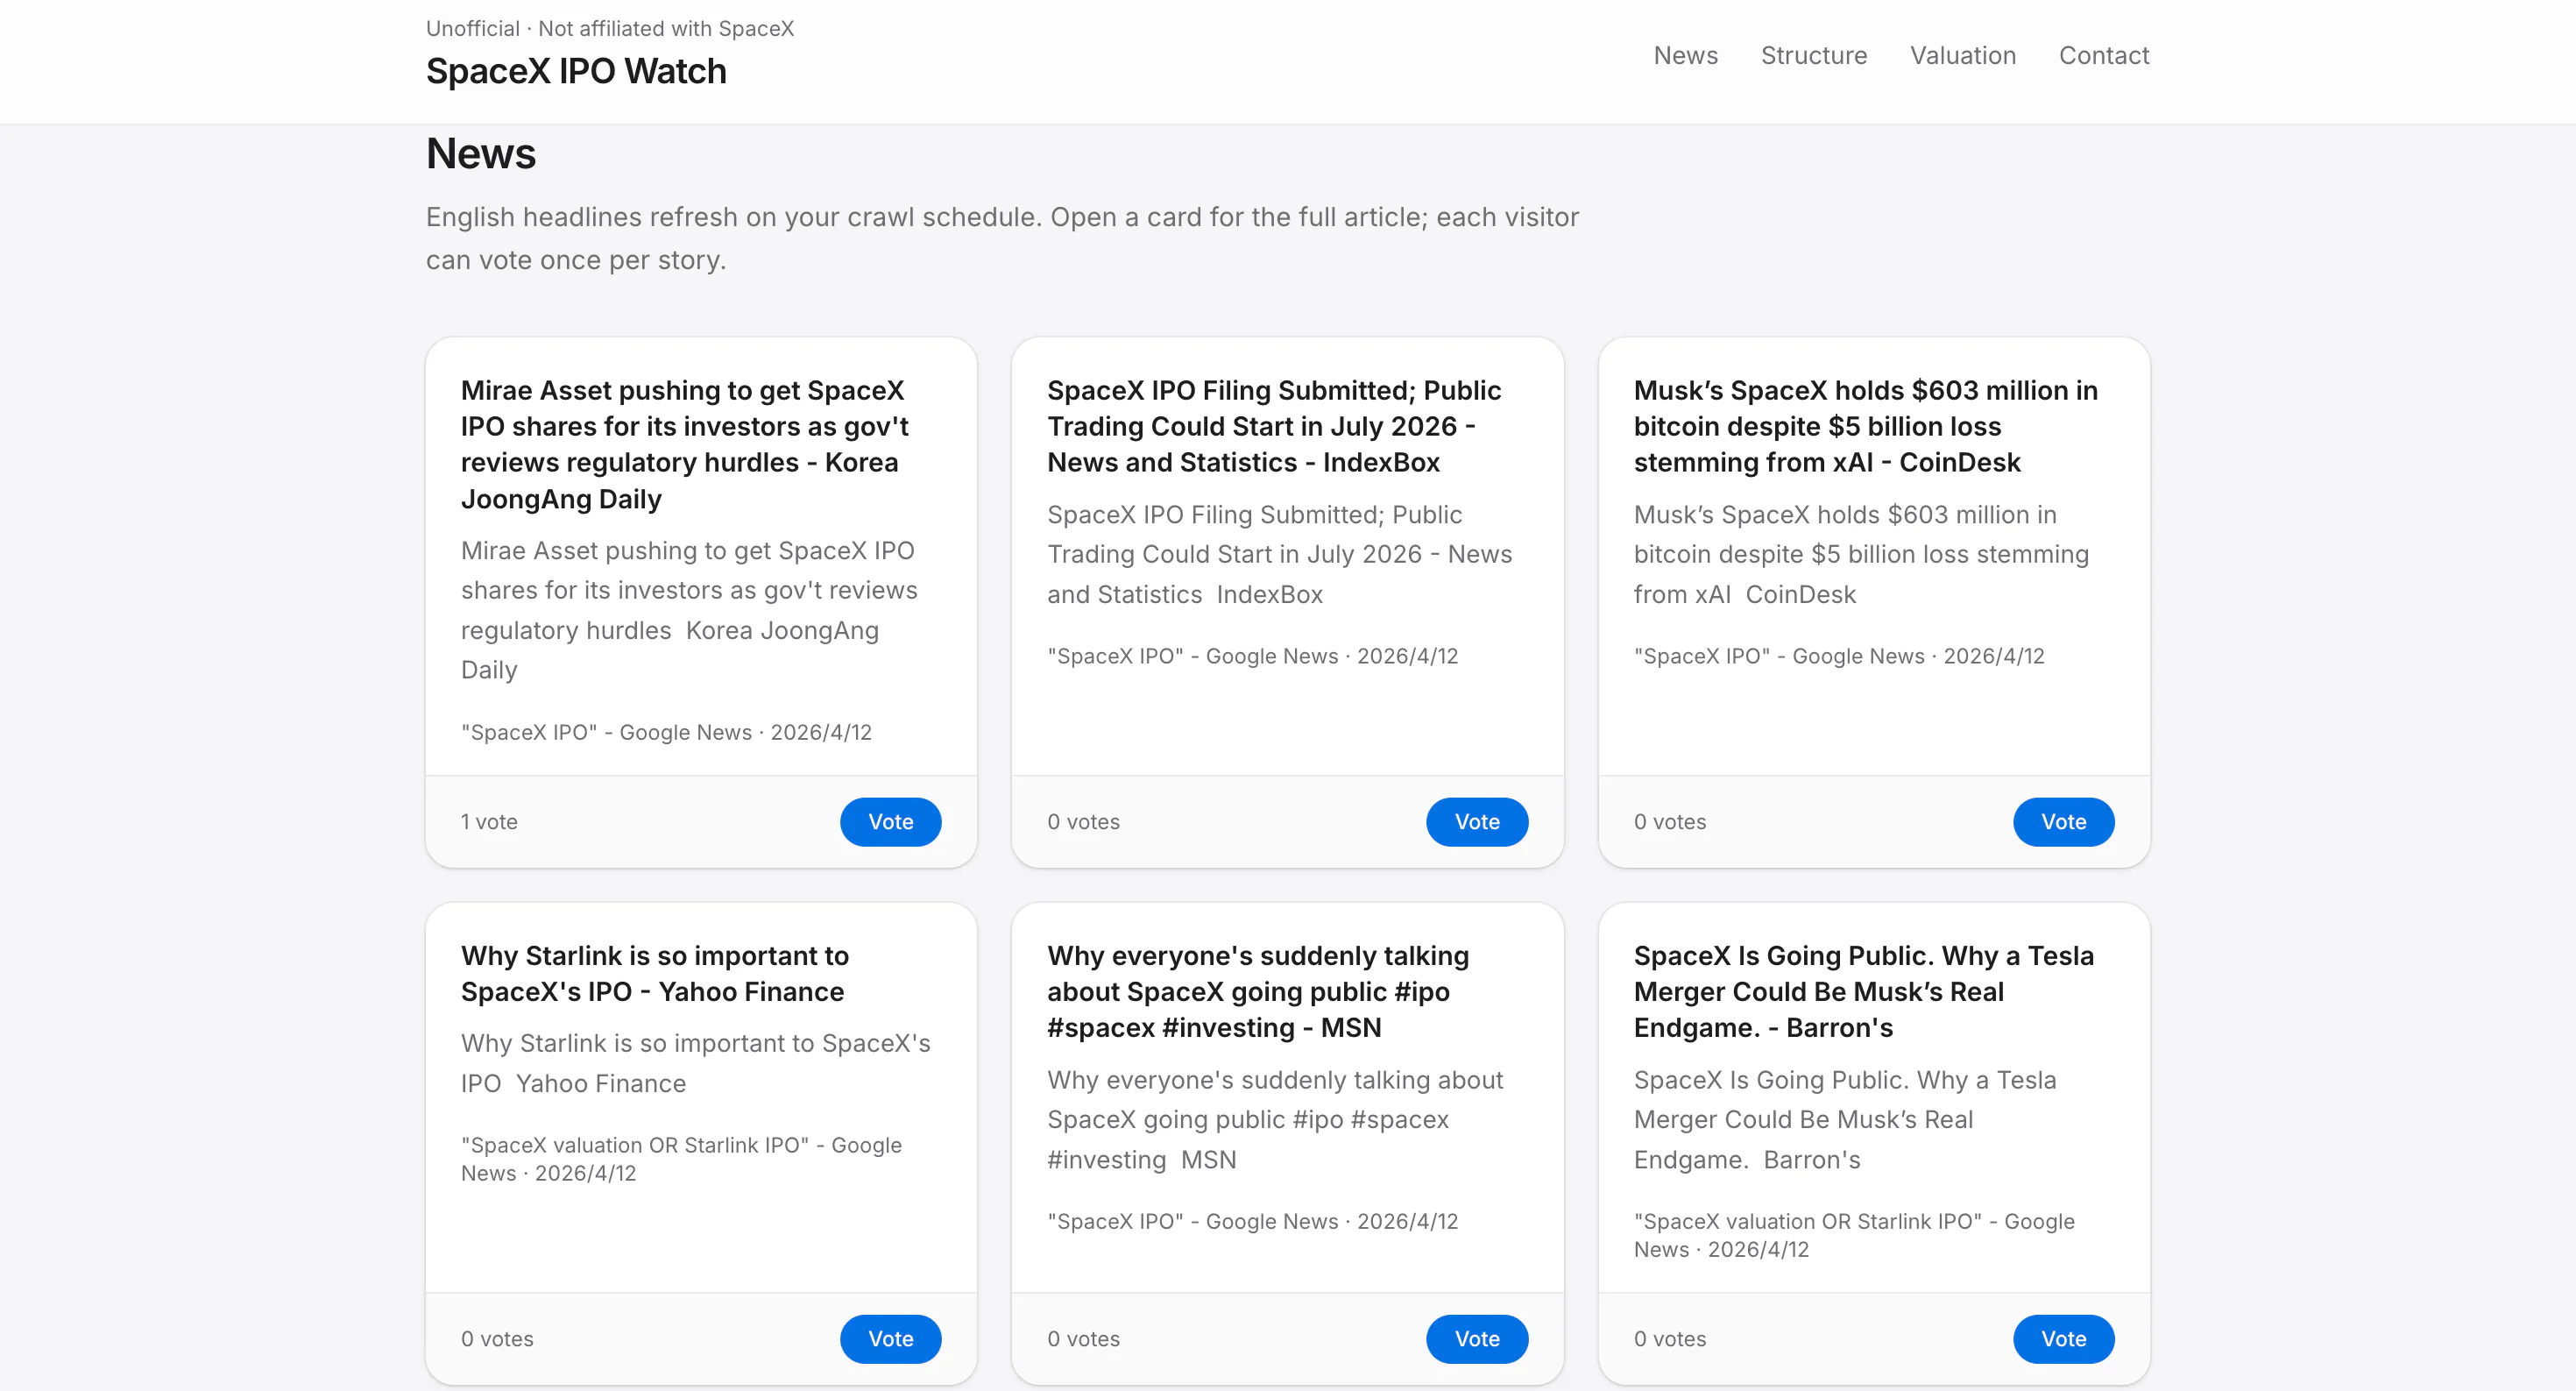This screenshot has width=2576, height=1391.
Task: Click the SpaceX IPO Watch site title
Action: click(576, 71)
